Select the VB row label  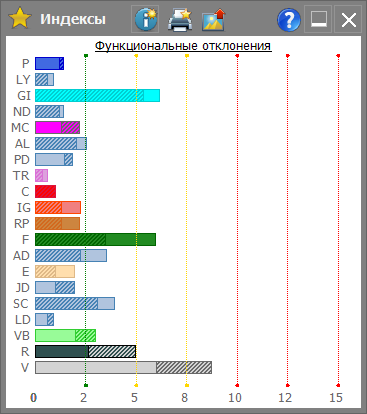(22, 335)
